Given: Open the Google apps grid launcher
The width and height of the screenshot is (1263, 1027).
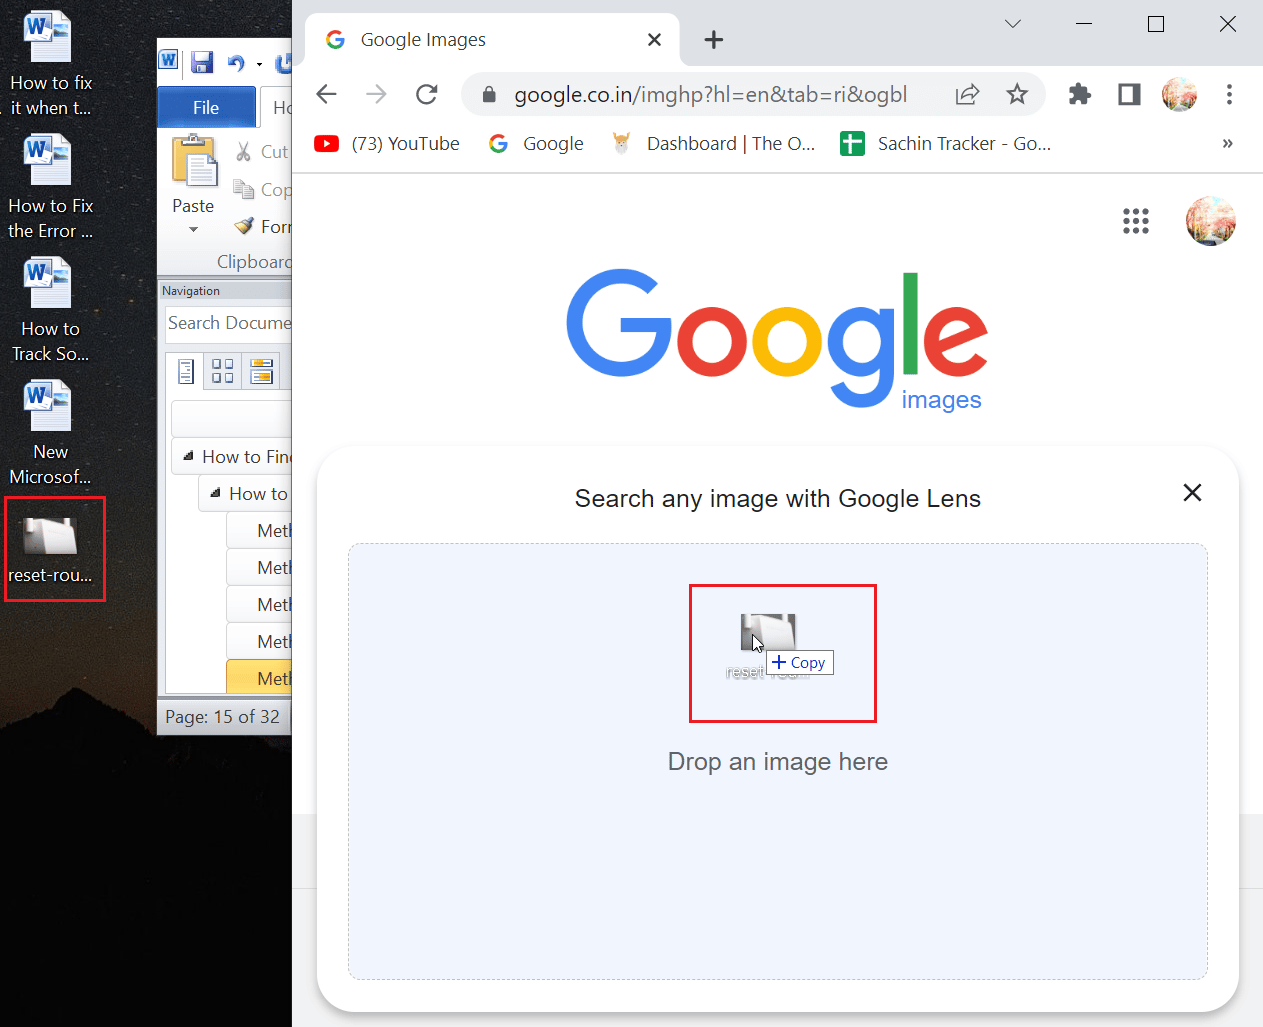Looking at the screenshot, I should tap(1136, 221).
